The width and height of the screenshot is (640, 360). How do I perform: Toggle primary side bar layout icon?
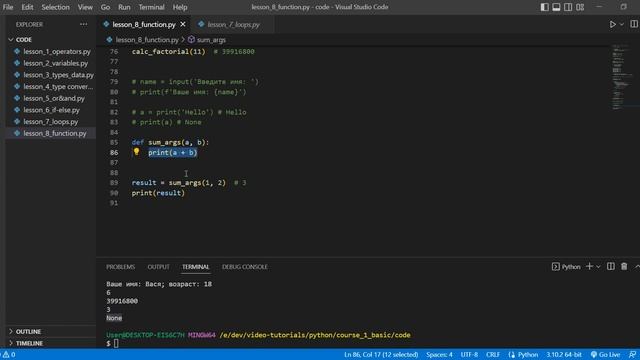coord(544,7)
